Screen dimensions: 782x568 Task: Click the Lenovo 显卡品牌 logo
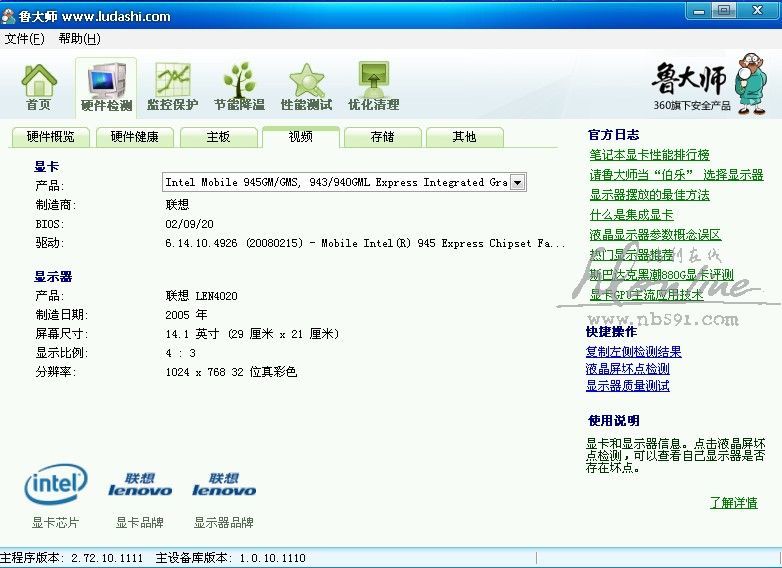pyautogui.click(x=140, y=485)
